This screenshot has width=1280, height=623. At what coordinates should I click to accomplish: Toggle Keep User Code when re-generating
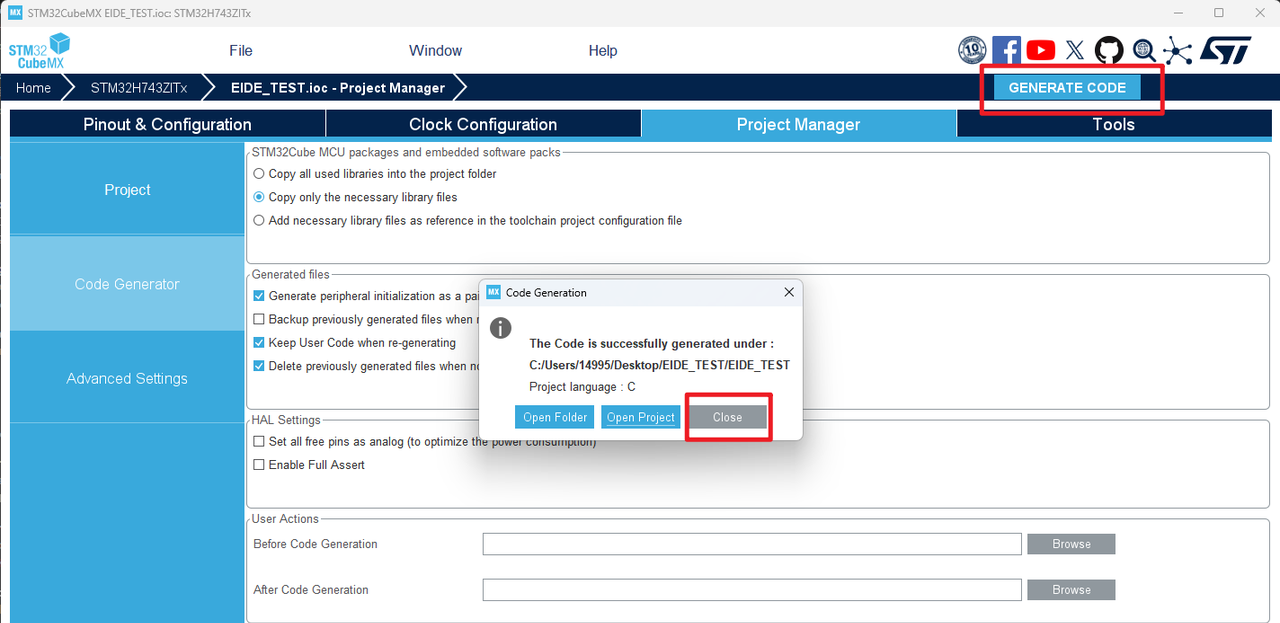(259, 342)
